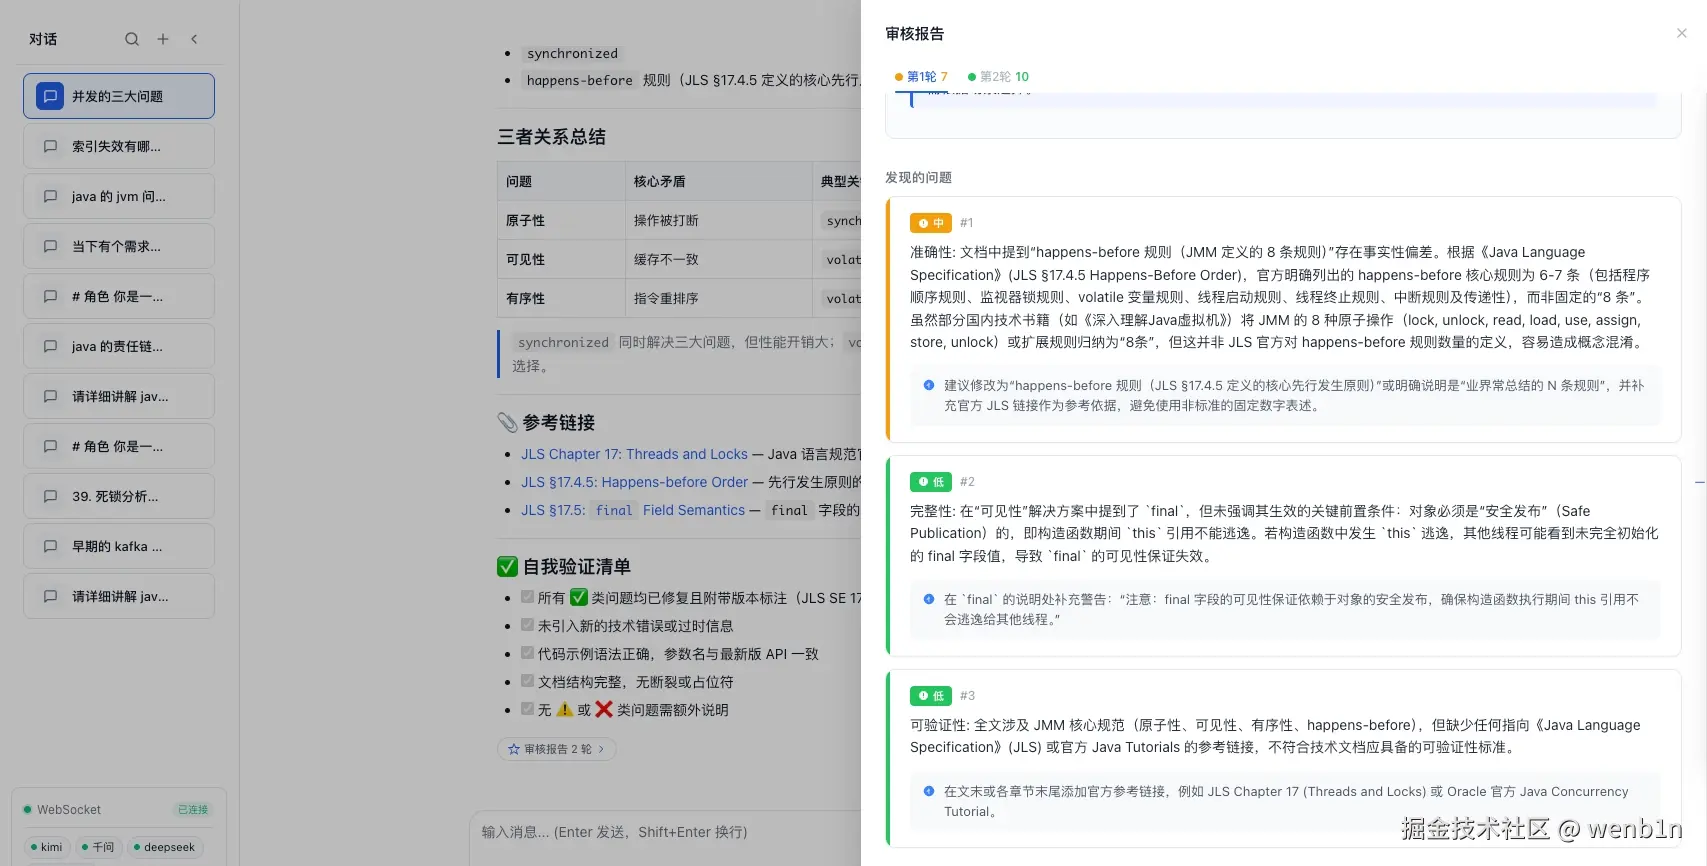Click the 三者关系总结 heading
Screen dimensions: 1707x866
click(552, 137)
